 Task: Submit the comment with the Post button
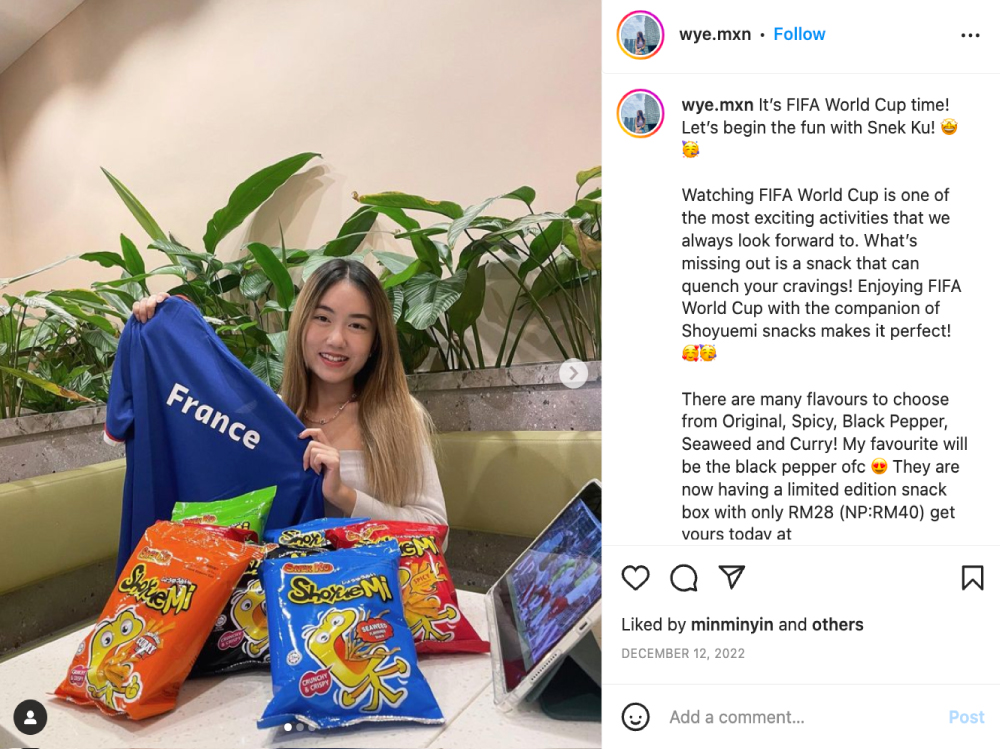pos(966,717)
